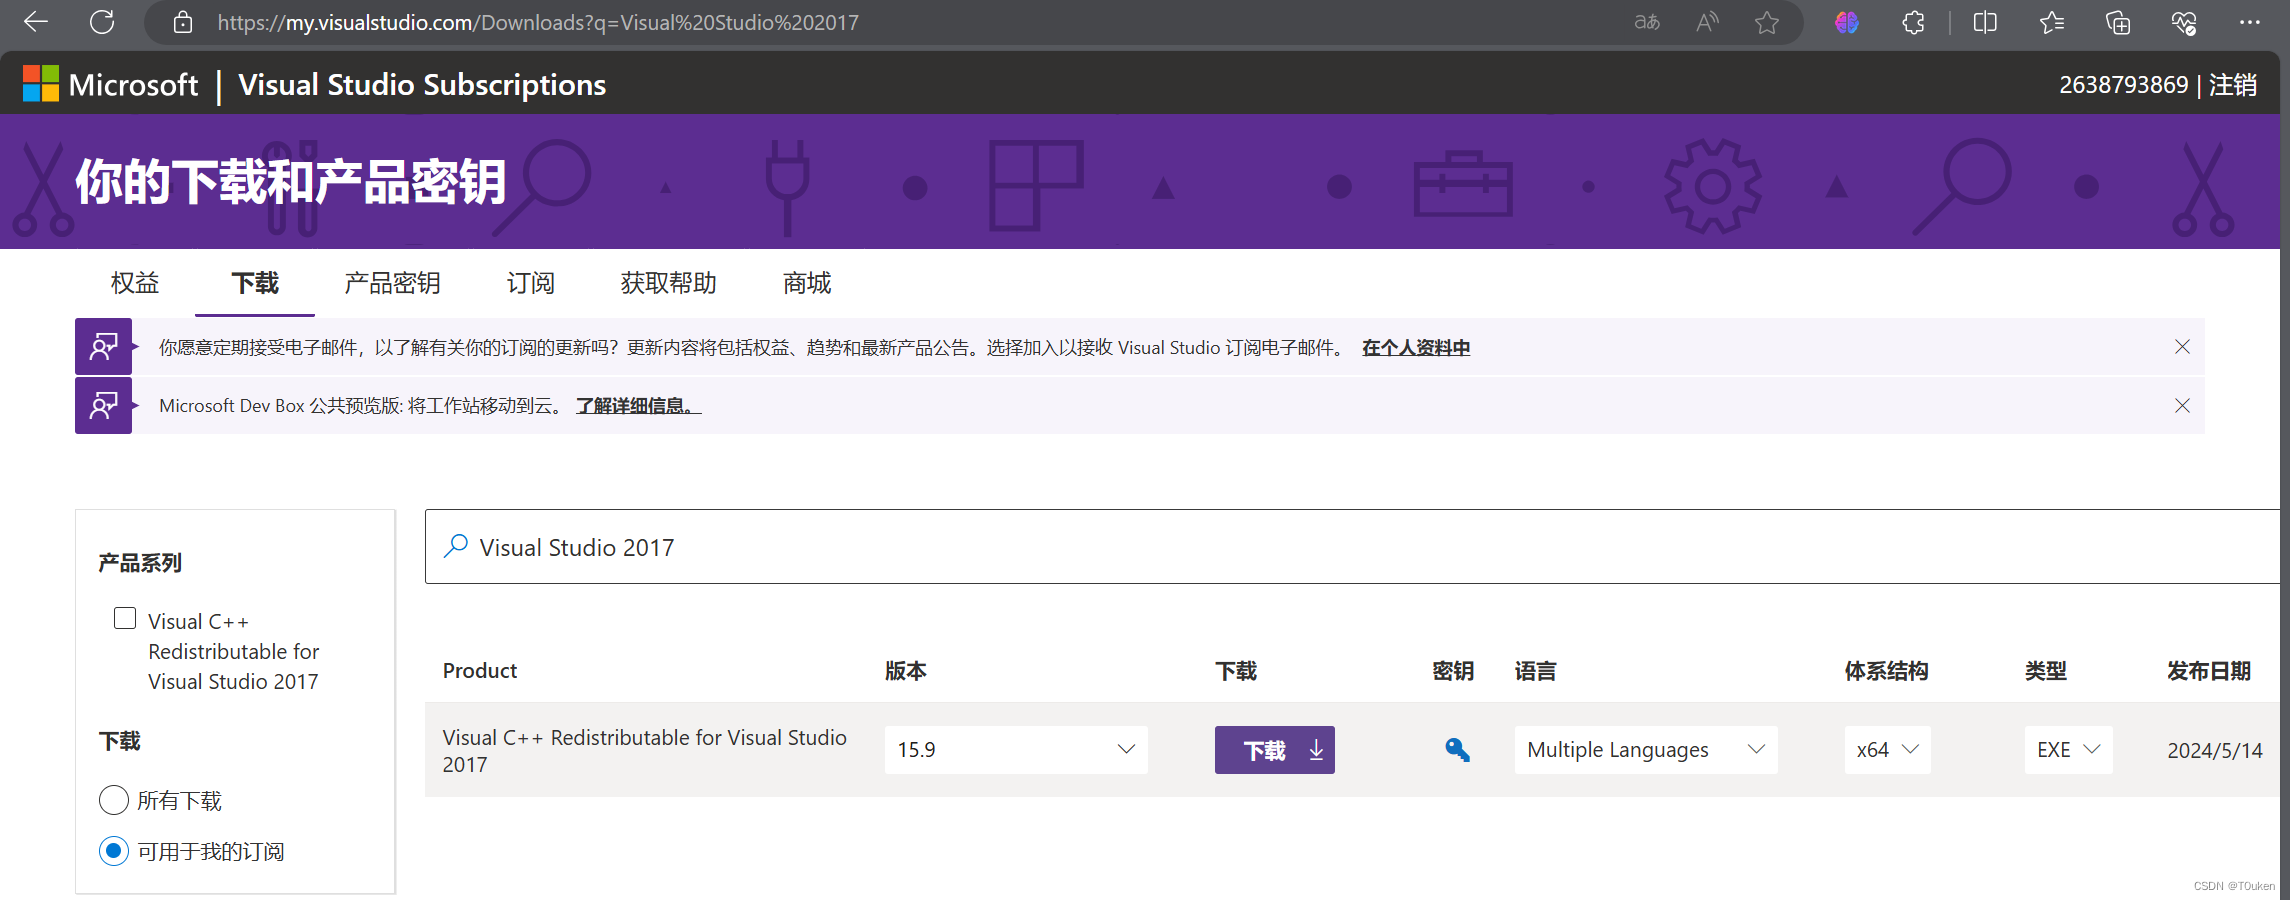Click the 语言 column header
The height and width of the screenshot is (900, 2290).
coord(1535,671)
